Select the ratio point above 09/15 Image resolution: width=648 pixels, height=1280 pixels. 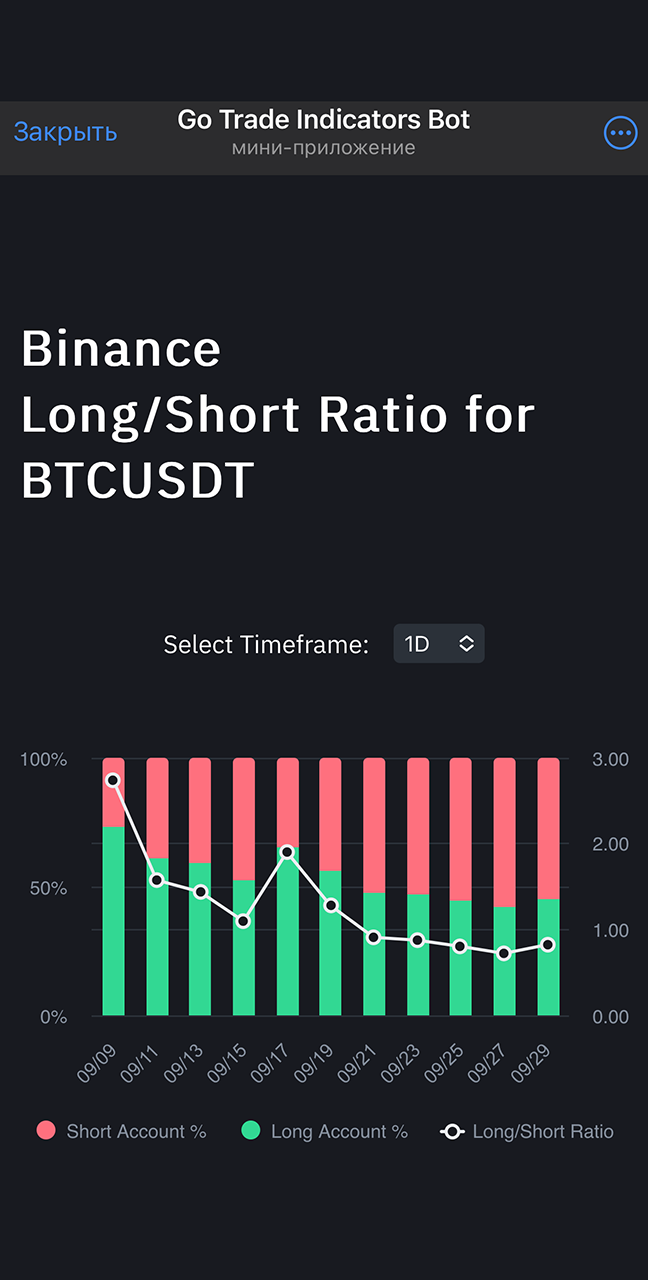point(243,921)
